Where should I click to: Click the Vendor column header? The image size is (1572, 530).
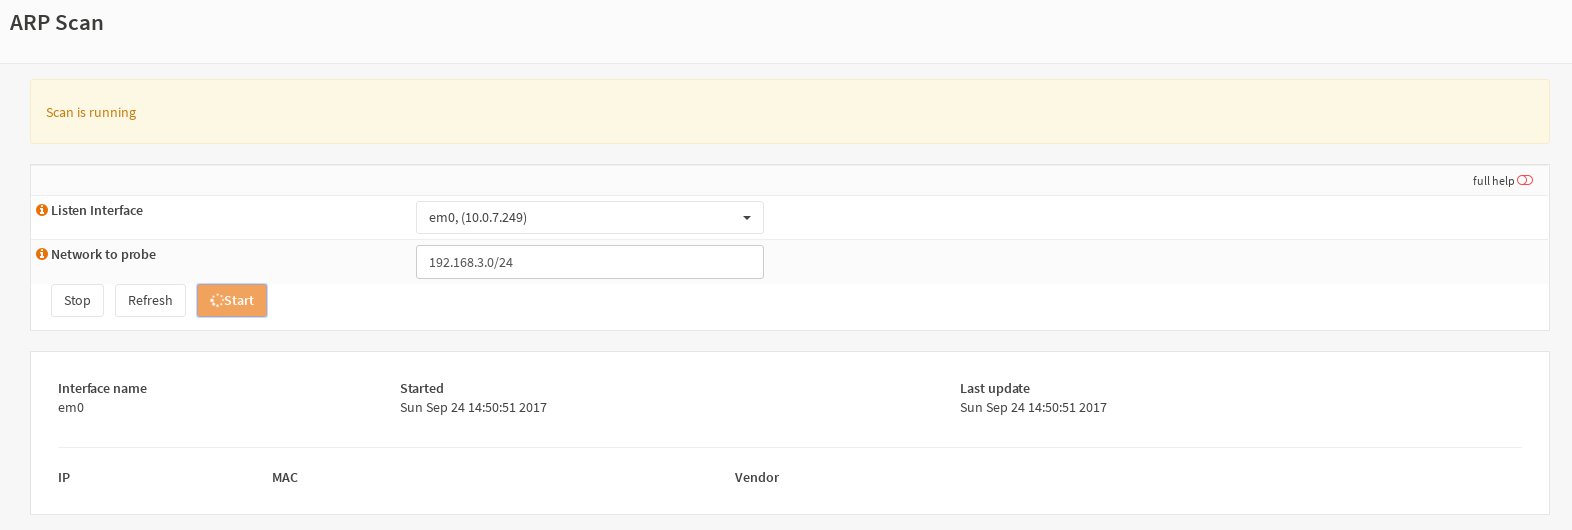click(x=757, y=477)
